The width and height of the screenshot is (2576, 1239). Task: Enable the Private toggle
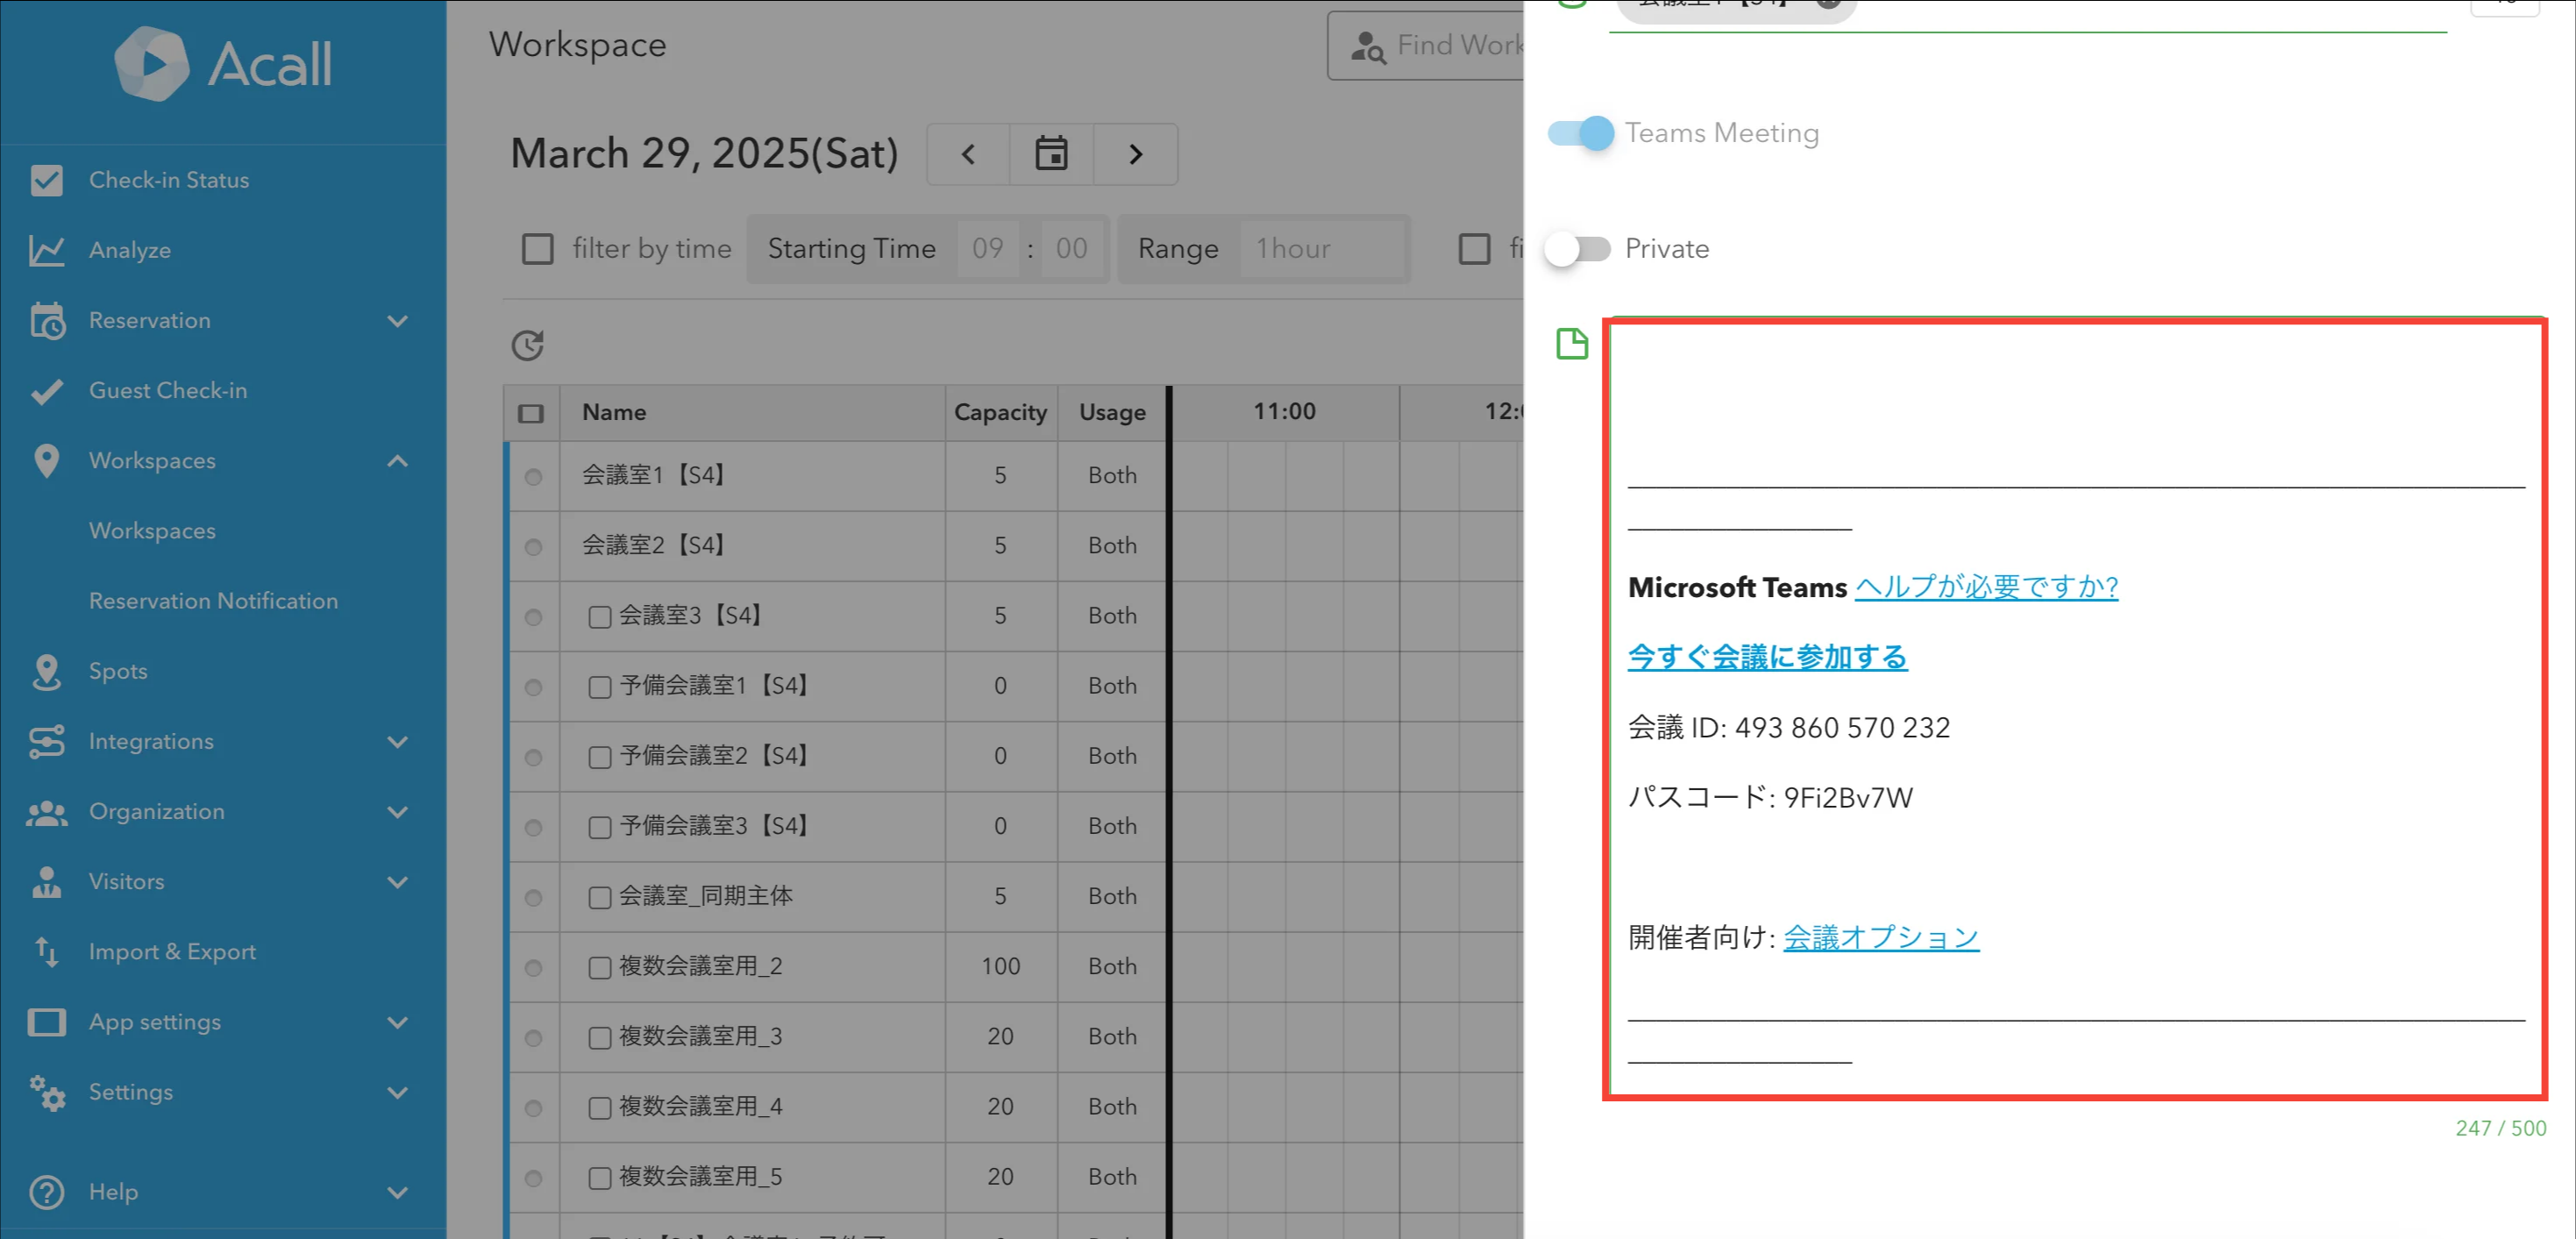[1578, 249]
